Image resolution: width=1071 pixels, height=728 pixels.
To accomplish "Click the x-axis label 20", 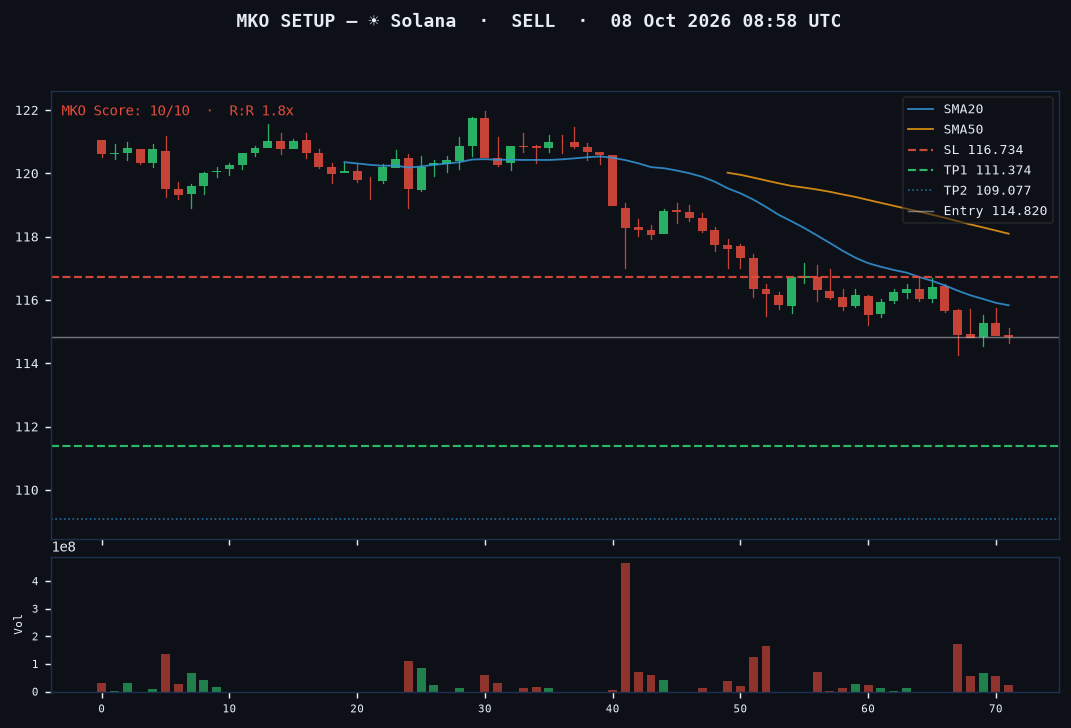I will [357, 709].
